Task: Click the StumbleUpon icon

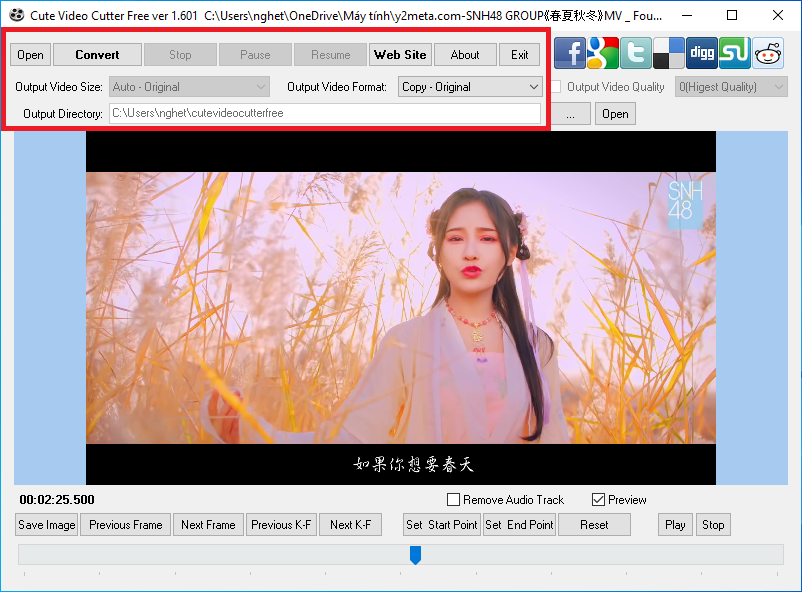Action: click(x=735, y=53)
